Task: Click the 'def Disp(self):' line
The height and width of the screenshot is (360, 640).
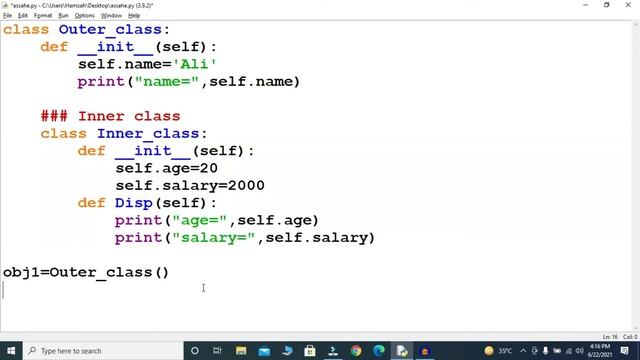Action: pyautogui.click(x=147, y=203)
